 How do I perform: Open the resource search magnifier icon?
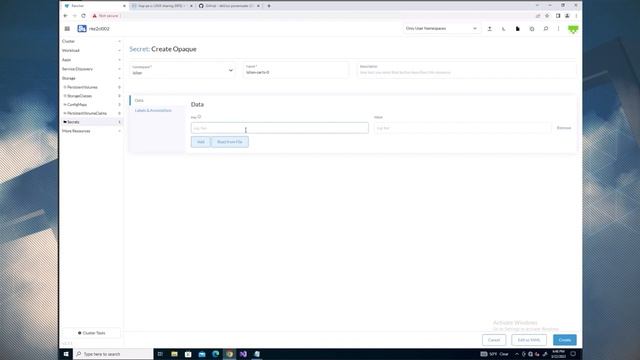coord(546,29)
